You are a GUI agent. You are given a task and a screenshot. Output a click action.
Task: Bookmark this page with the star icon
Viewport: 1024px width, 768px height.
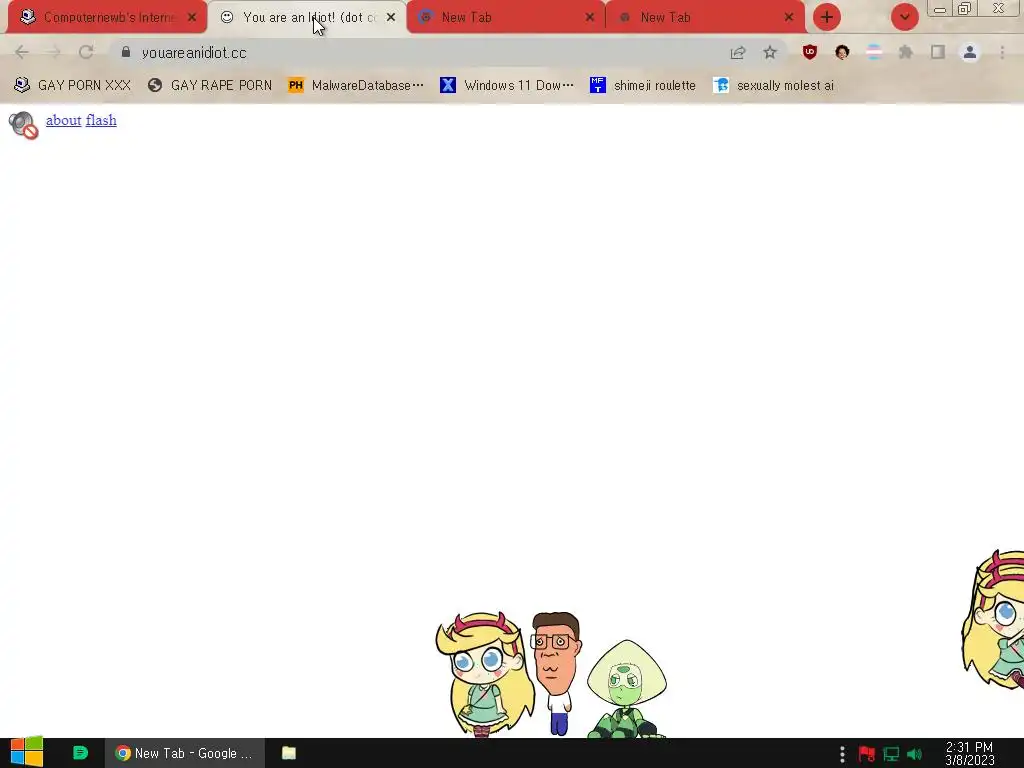(x=770, y=52)
